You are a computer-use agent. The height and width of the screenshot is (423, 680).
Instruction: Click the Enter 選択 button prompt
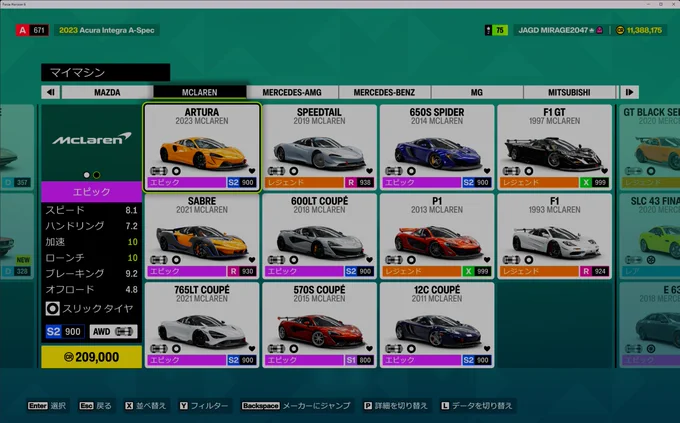47,406
